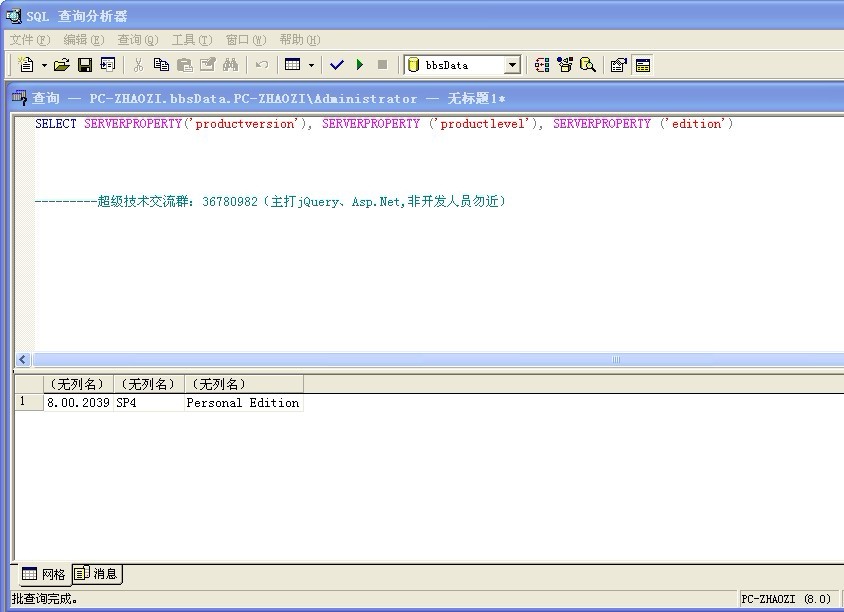844x612 pixels.
Task: Select result cell 8.00.2039
Action: 78,403
